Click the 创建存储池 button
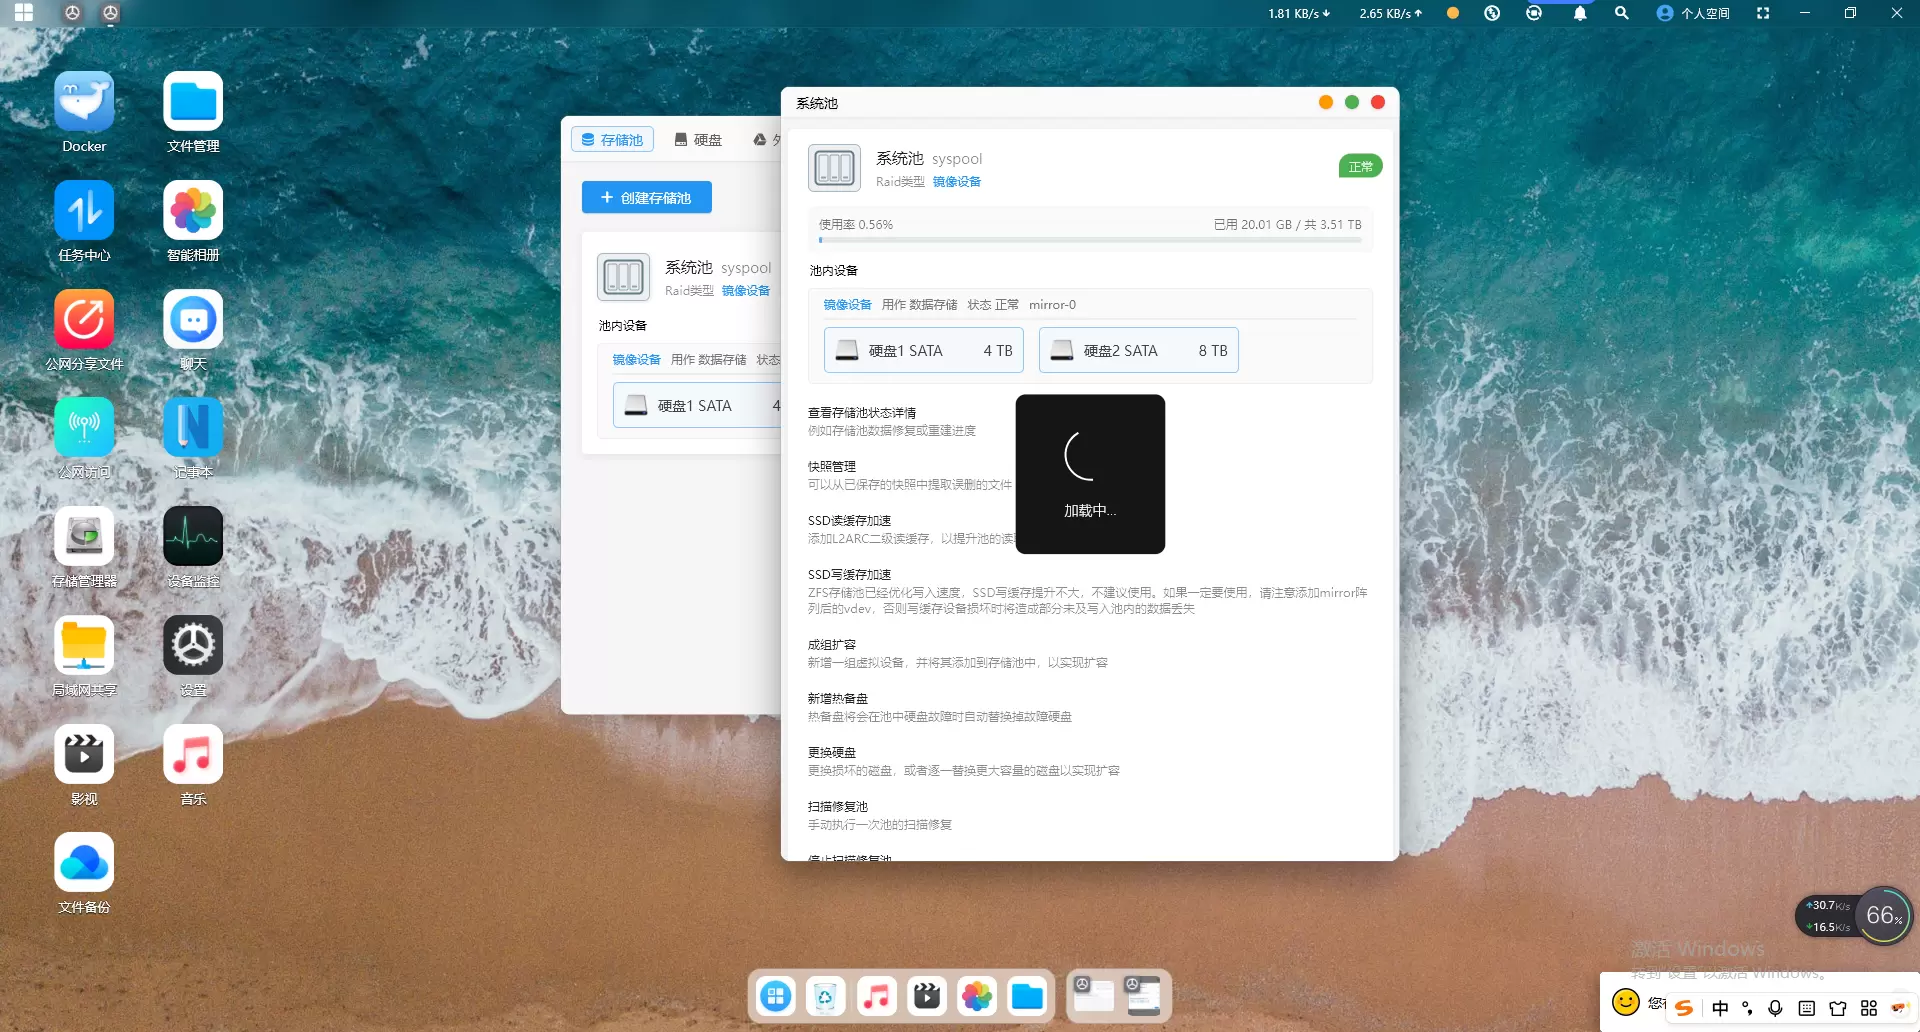Viewport: 1920px width, 1032px height. click(647, 198)
